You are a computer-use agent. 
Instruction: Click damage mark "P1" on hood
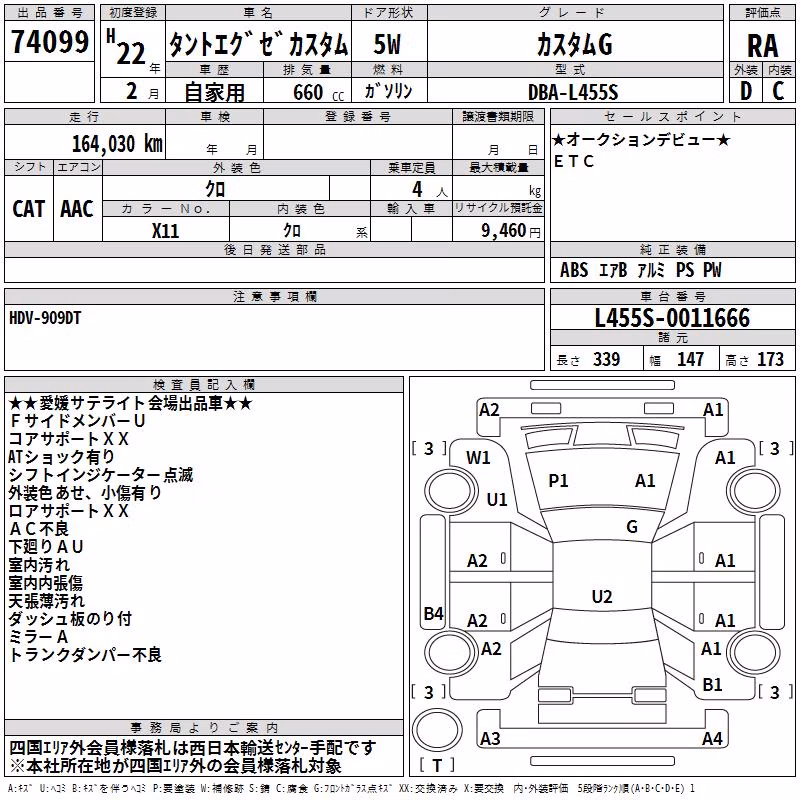click(558, 481)
